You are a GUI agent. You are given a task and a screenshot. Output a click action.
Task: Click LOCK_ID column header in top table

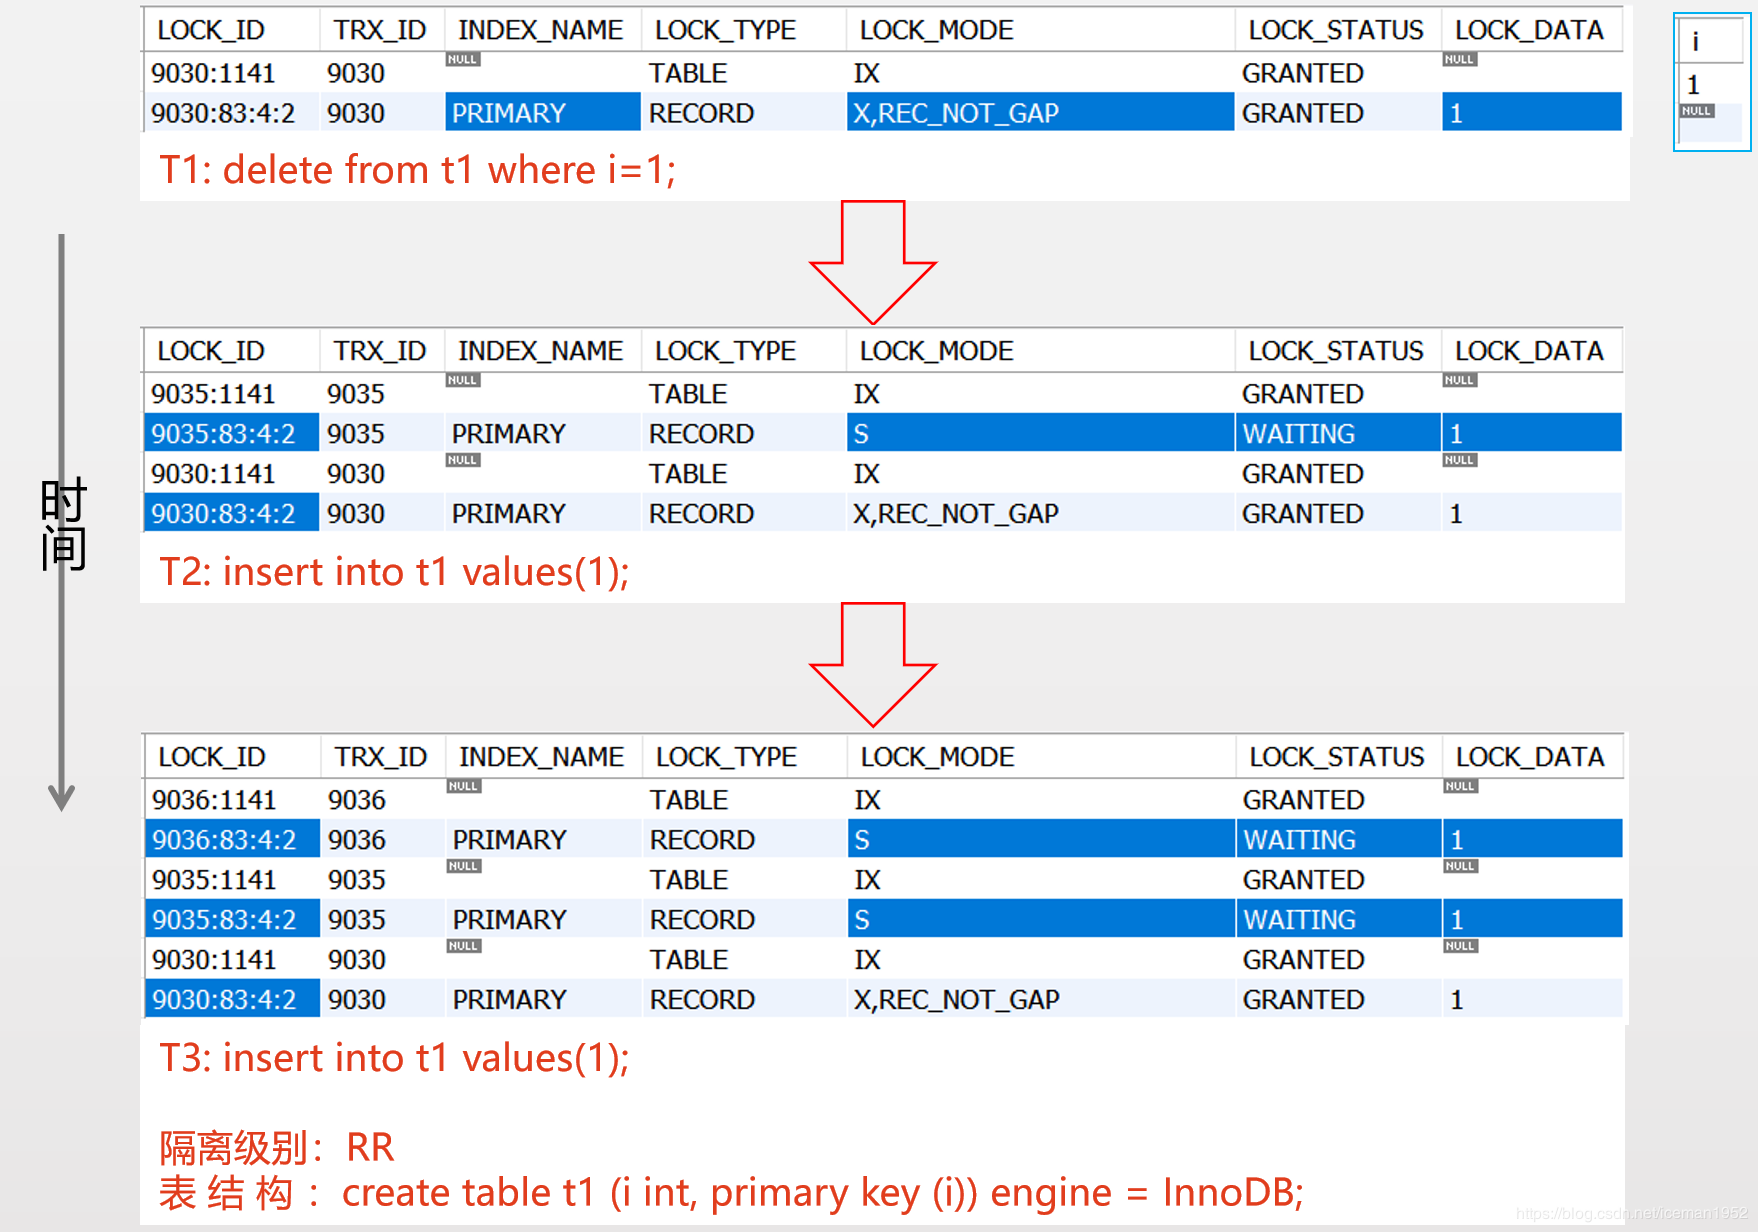pos(231,30)
